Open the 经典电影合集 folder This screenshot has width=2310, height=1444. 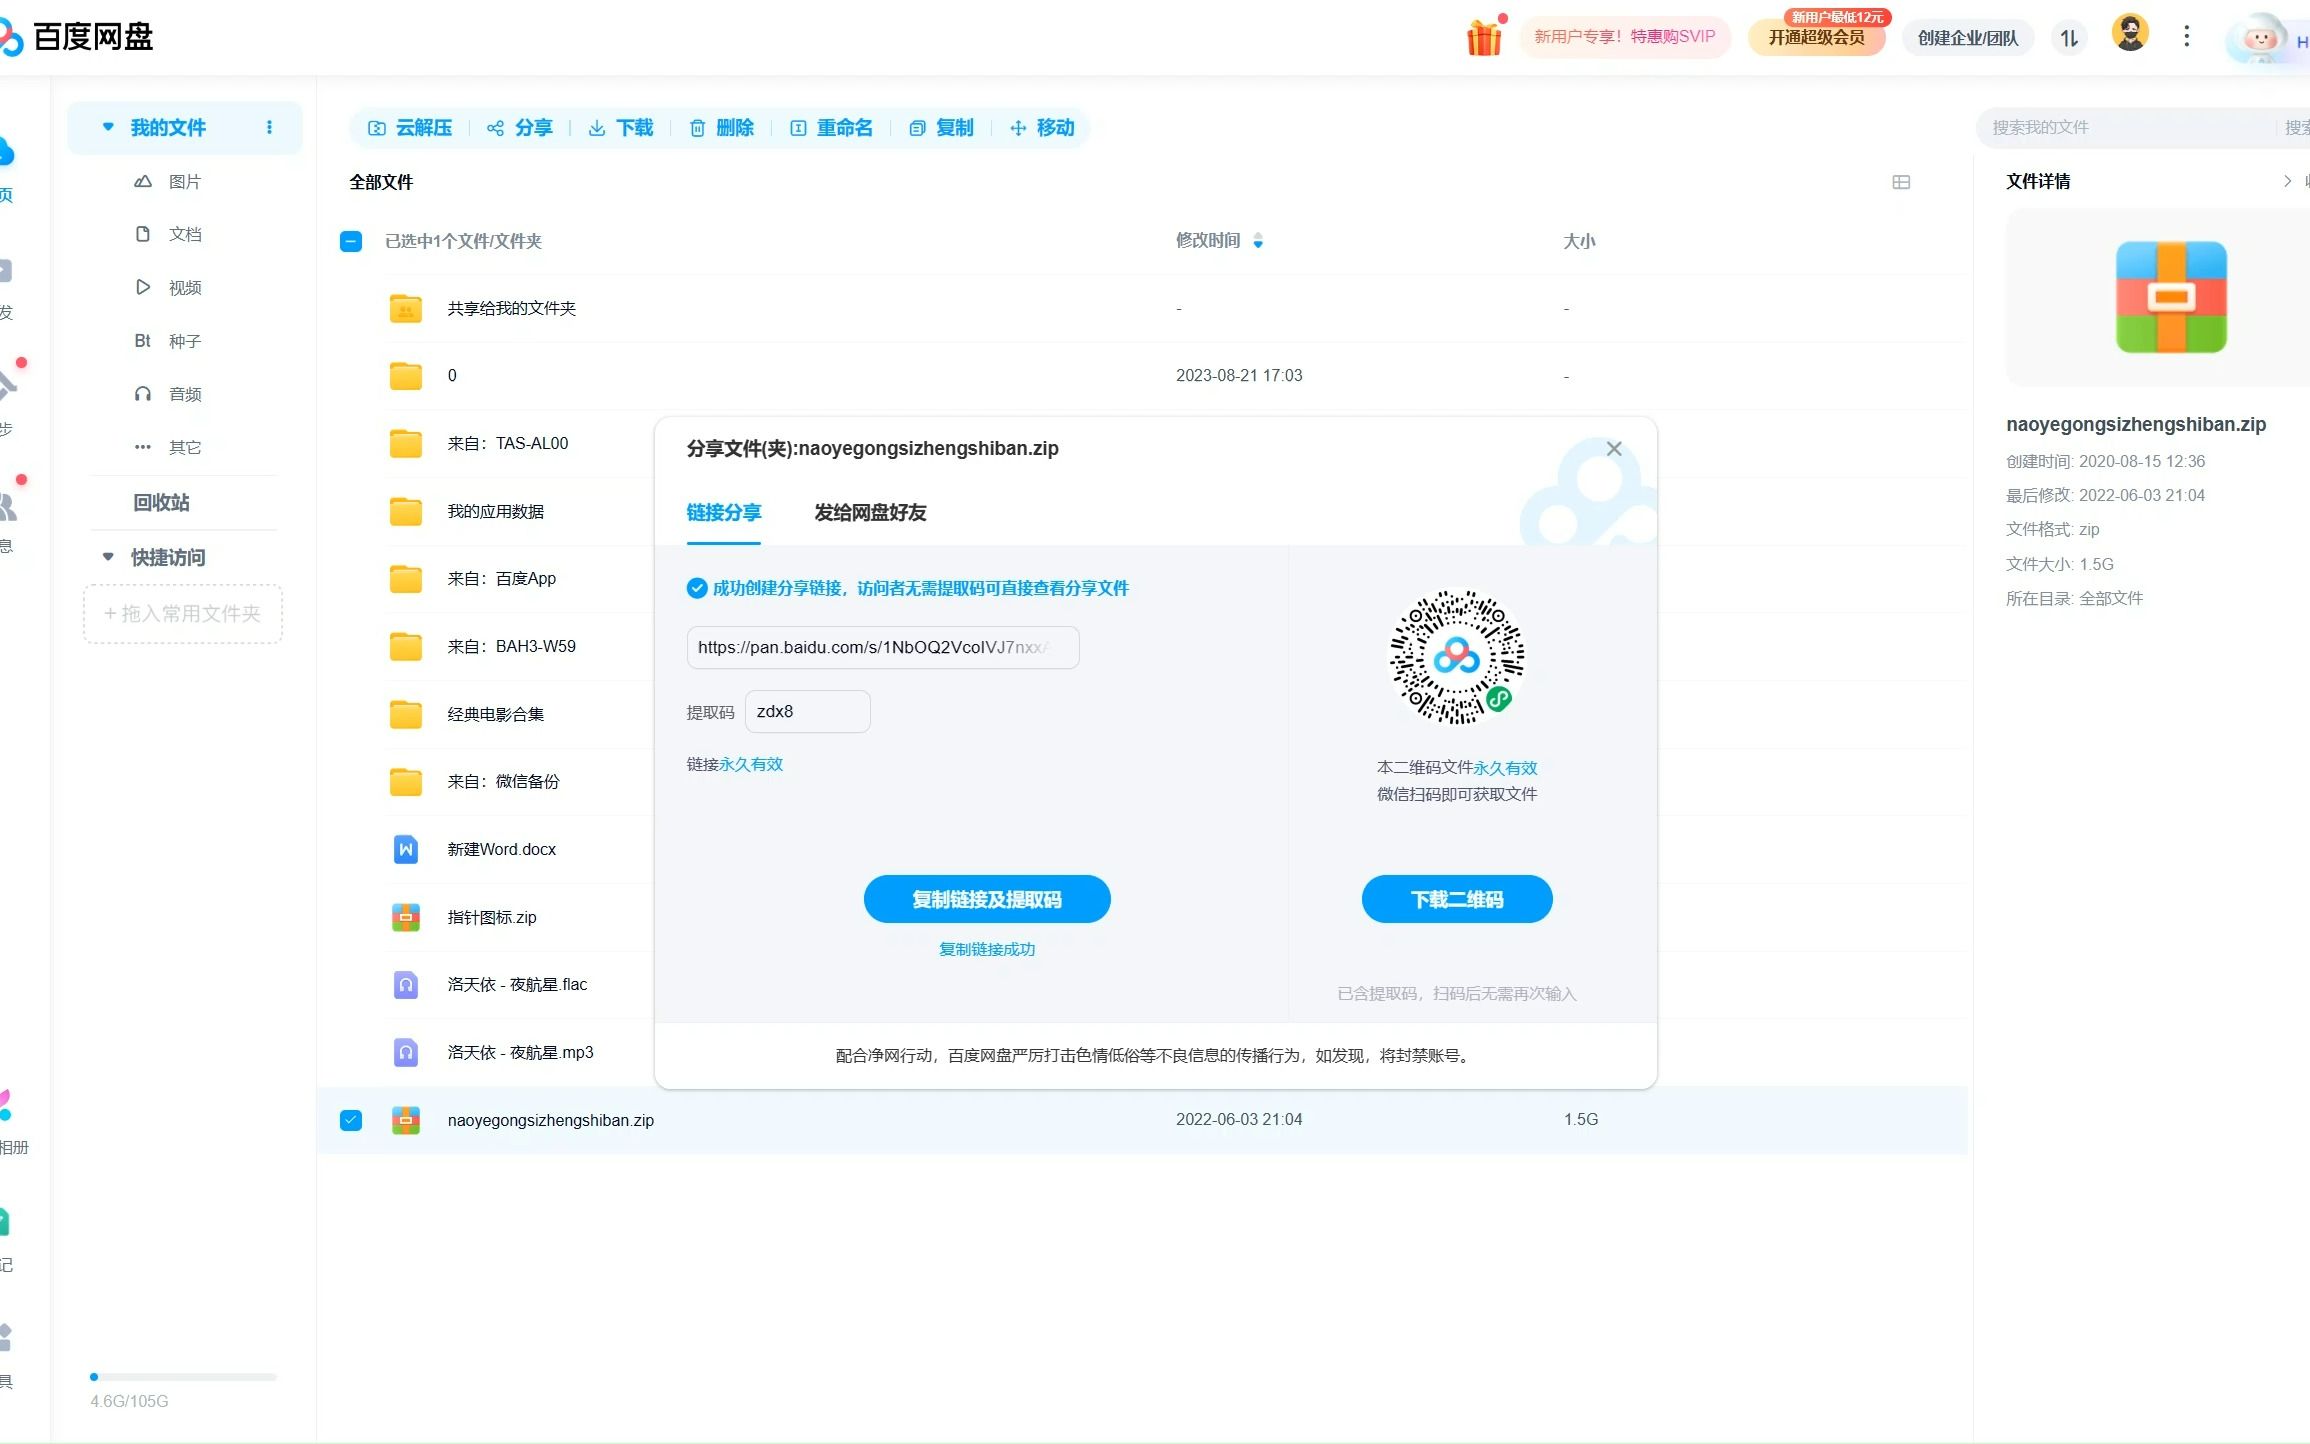(495, 714)
